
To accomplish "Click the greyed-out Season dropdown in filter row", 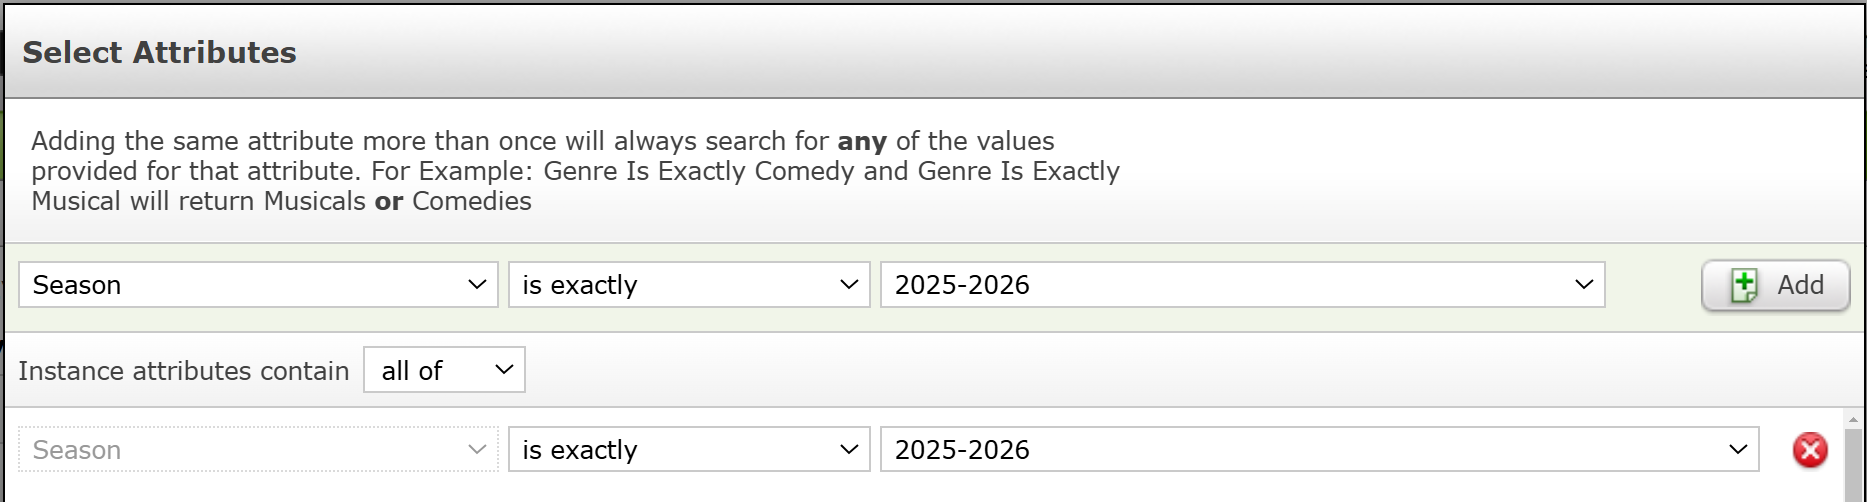I will pos(258,450).
